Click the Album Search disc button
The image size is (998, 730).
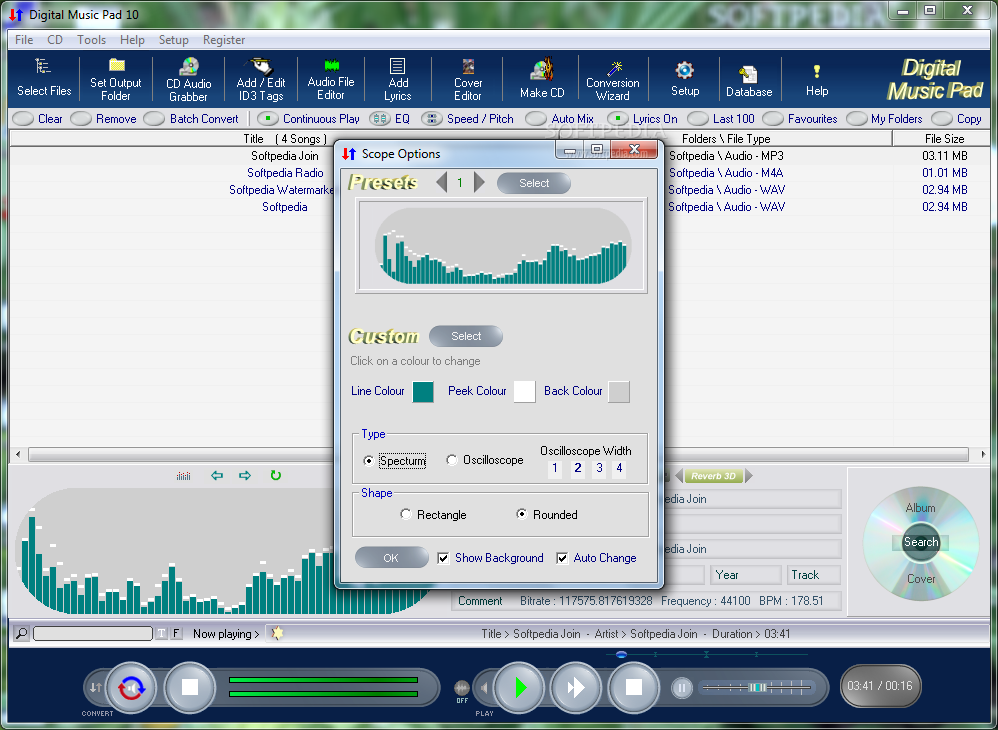tap(921, 542)
